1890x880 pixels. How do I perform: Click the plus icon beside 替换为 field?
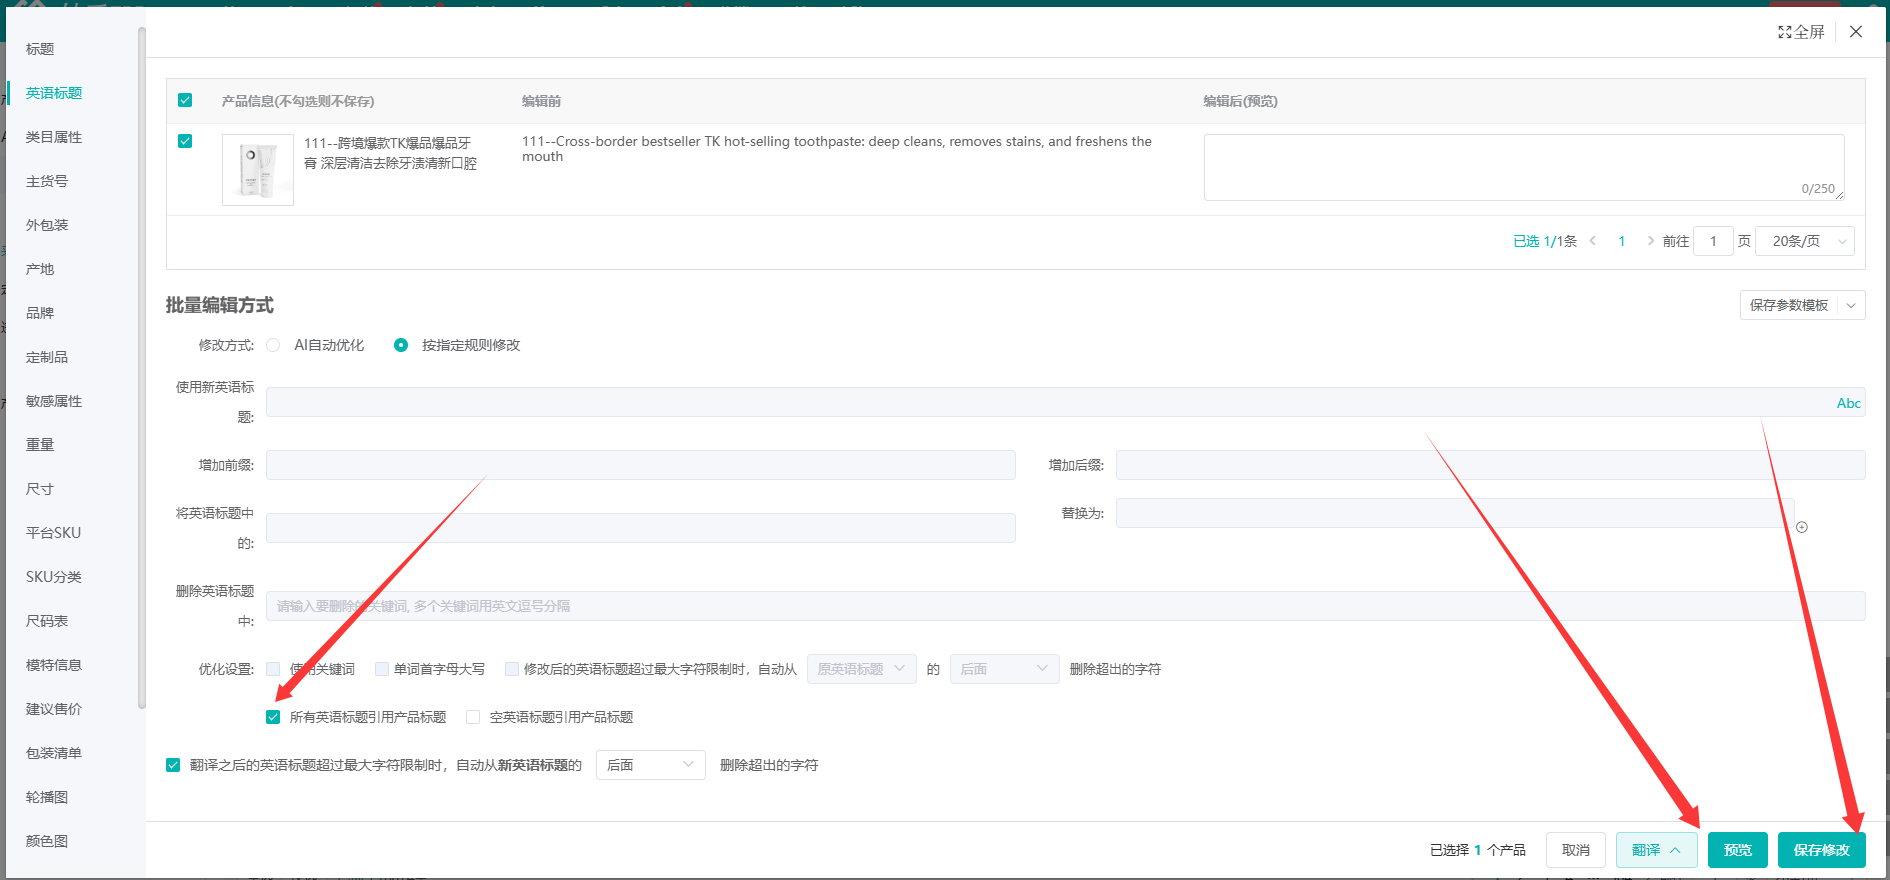(x=1802, y=527)
